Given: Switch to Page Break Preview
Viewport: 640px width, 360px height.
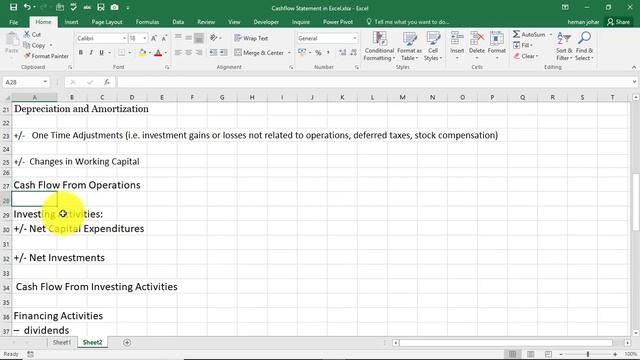Looking at the screenshot, I should [x=548, y=354].
